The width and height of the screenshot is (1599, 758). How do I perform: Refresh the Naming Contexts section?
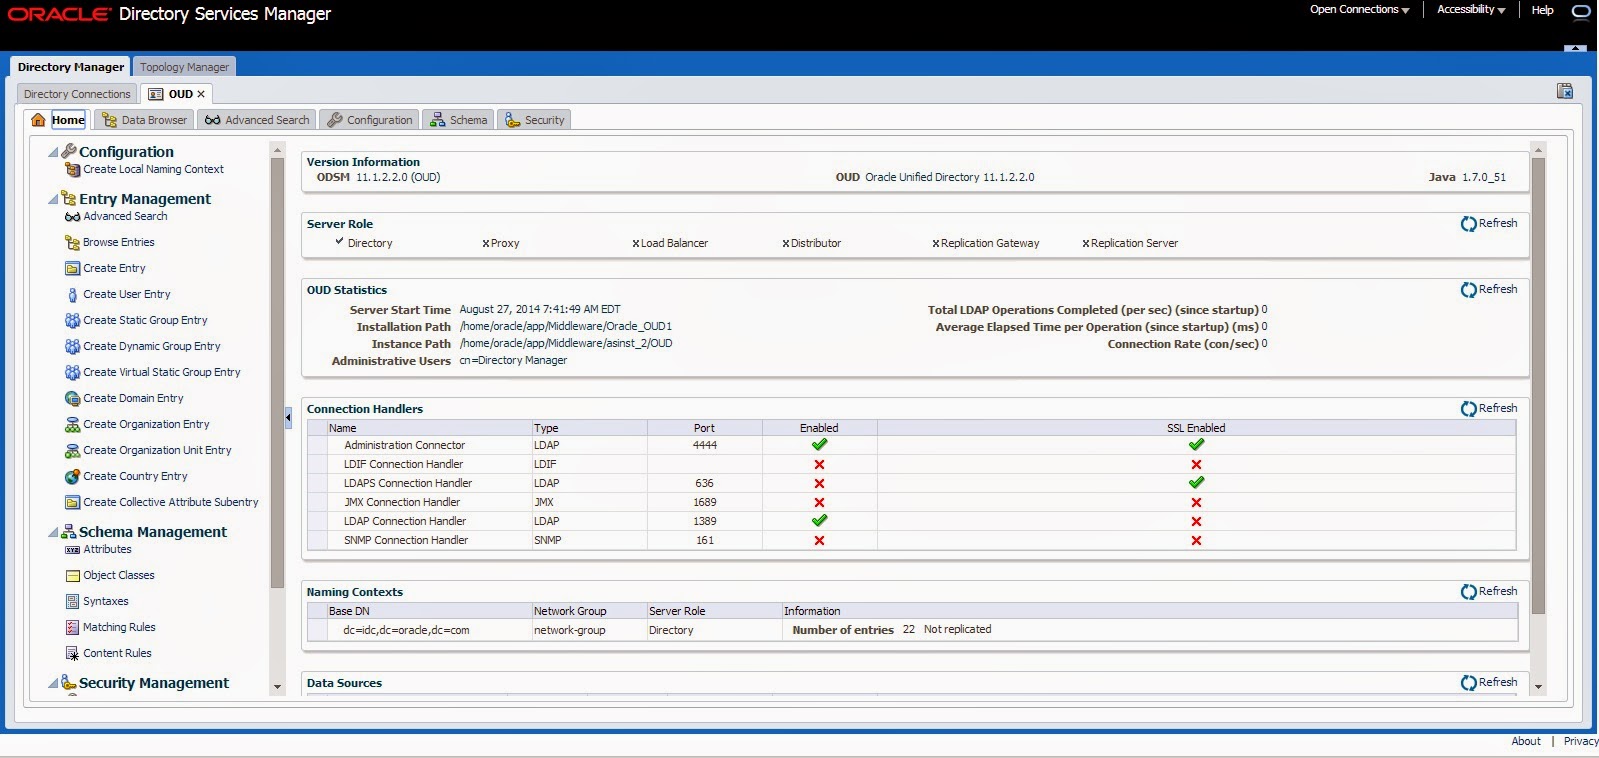pyautogui.click(x=1489, y=592)
